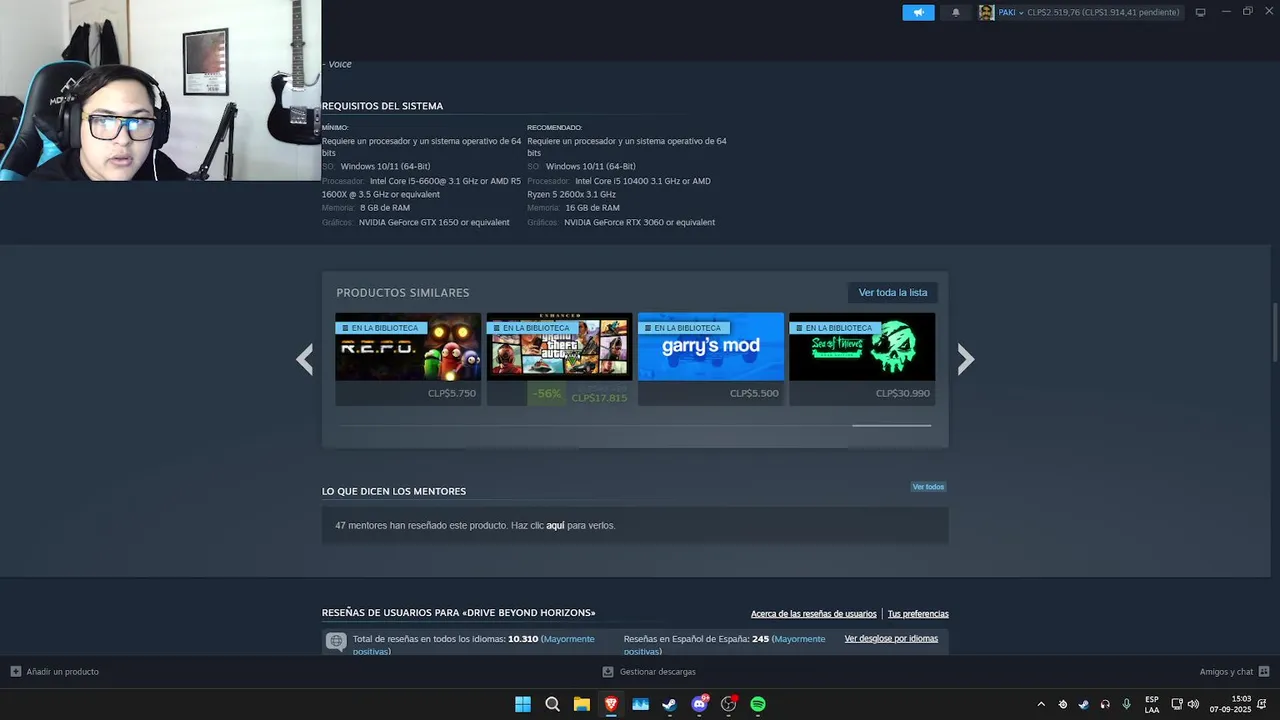Click the R.E.P.O. price CLP$5.750
The height and width of the screenshot is (720, 1280).
(452, 393)
